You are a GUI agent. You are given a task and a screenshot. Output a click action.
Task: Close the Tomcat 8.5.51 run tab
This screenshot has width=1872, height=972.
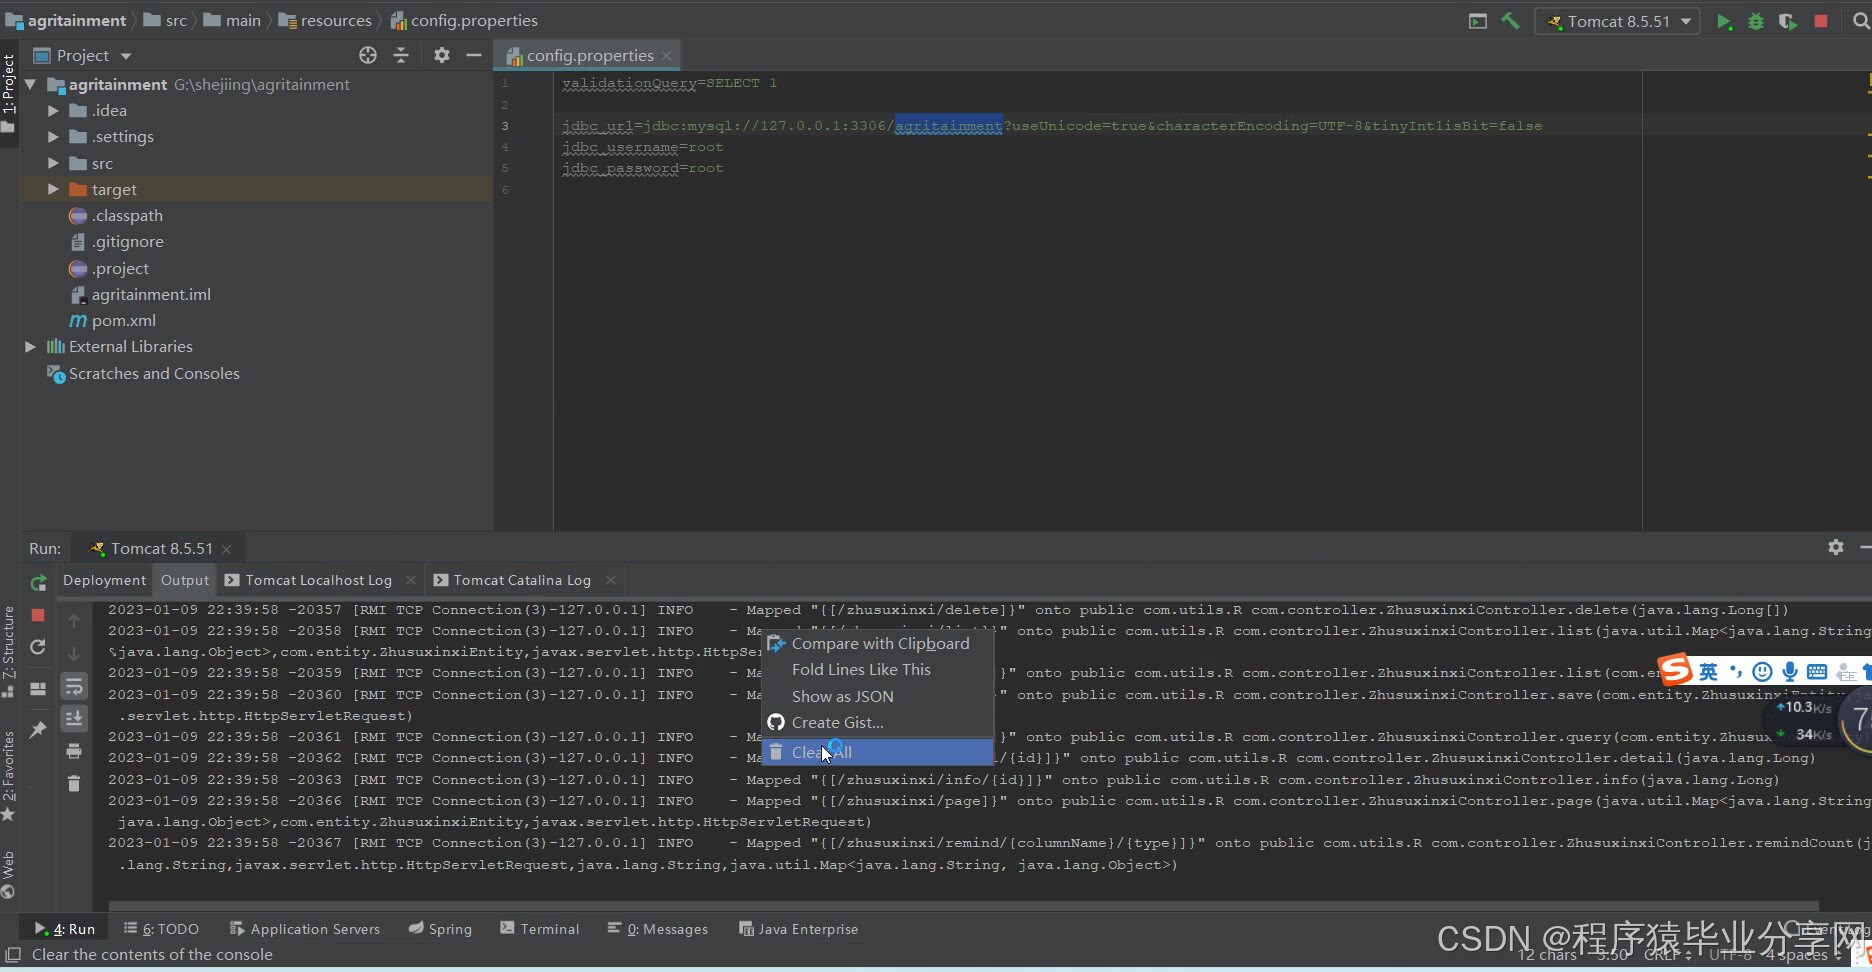[x=227, y=549]
